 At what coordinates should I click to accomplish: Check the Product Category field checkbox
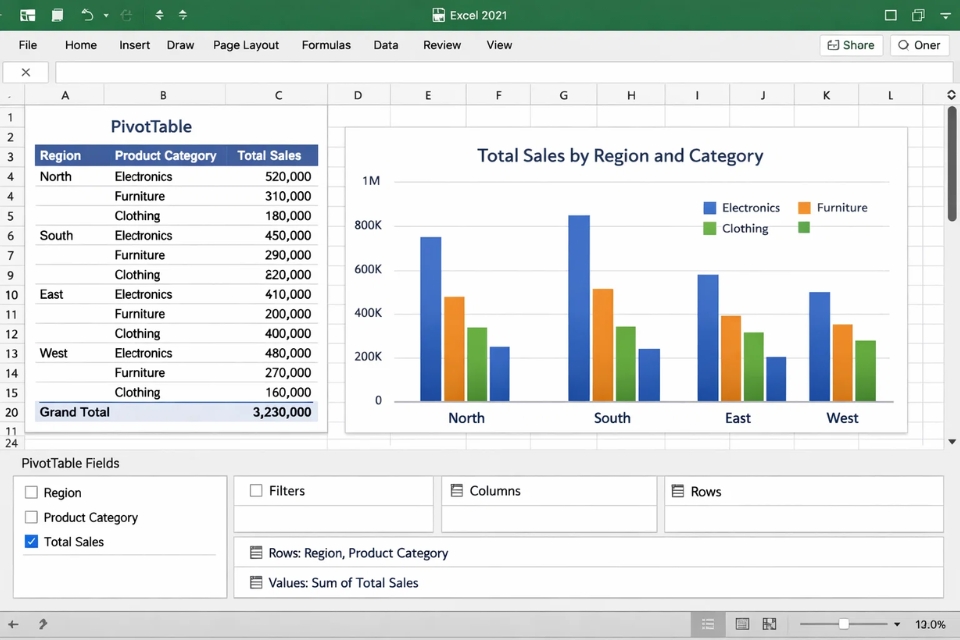click(x=29, y=517)
